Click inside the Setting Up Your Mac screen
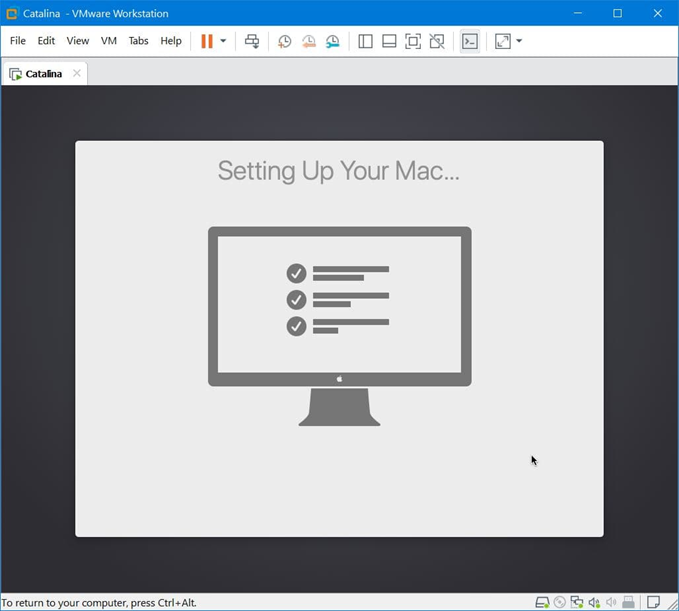 point(339,339)
